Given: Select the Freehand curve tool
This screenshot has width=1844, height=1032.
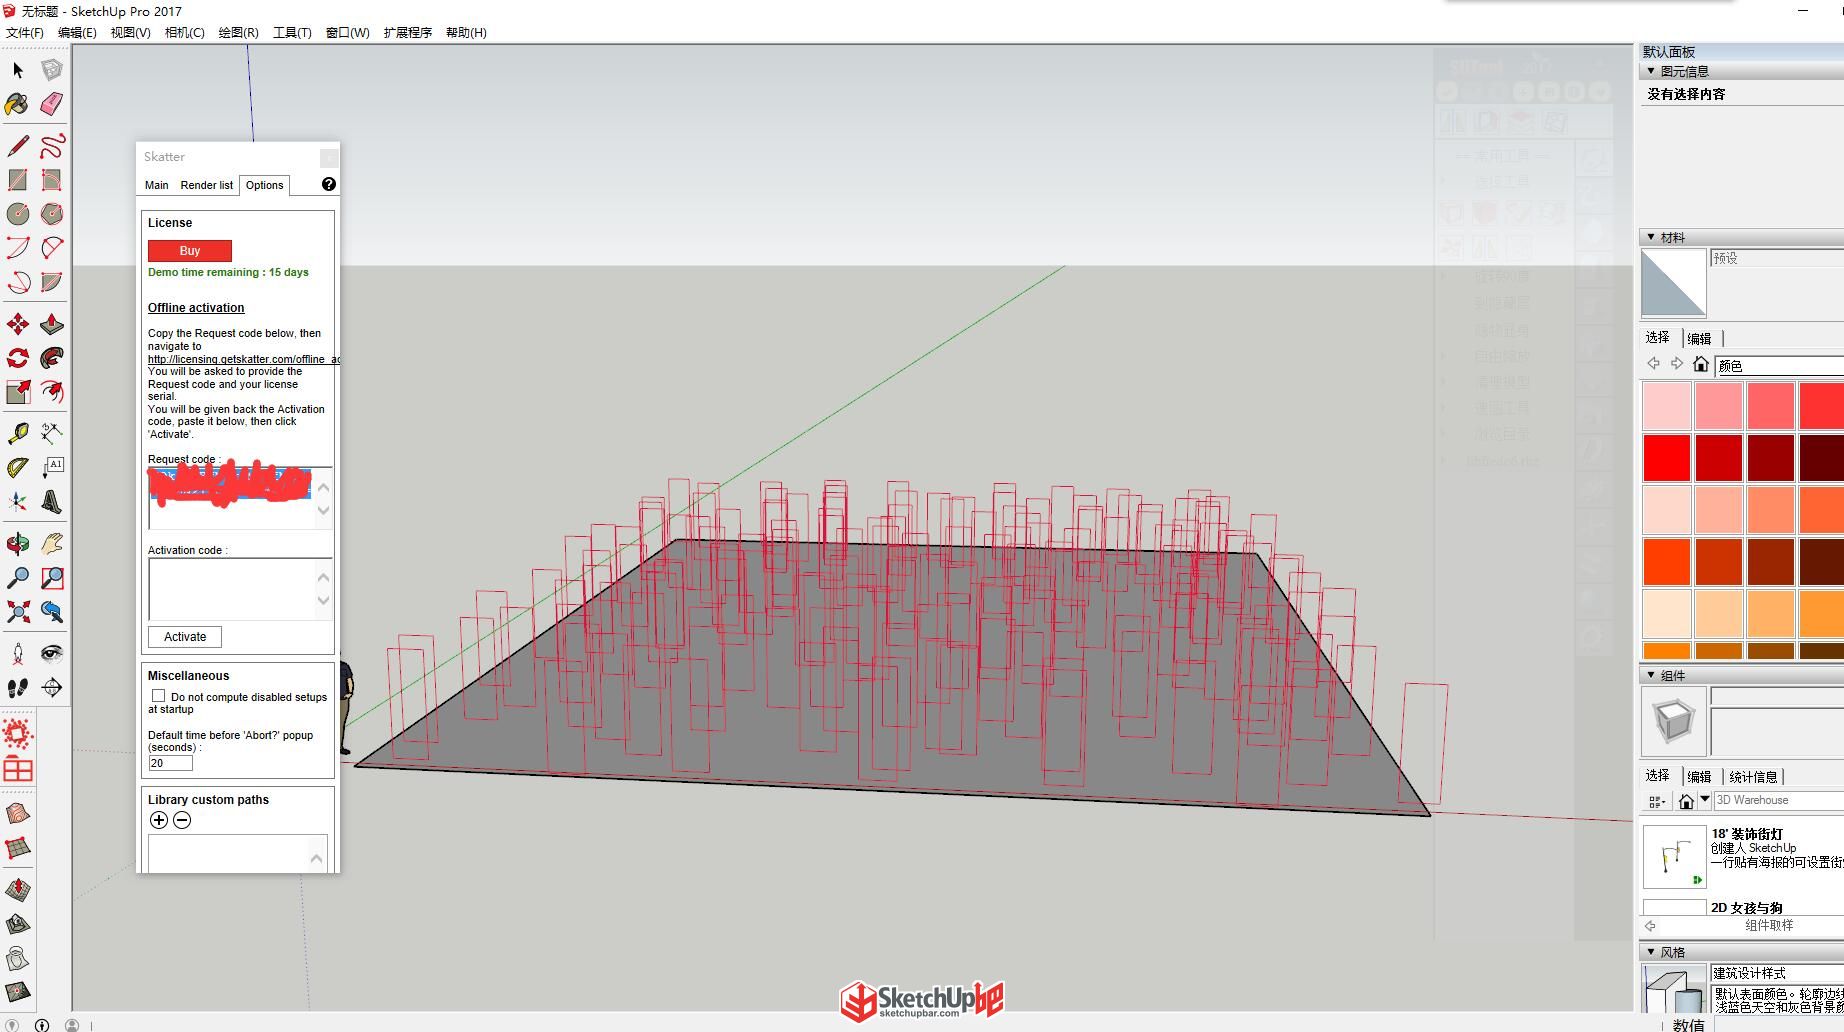Looking at the screenshot, I should (x=52, y=146).
